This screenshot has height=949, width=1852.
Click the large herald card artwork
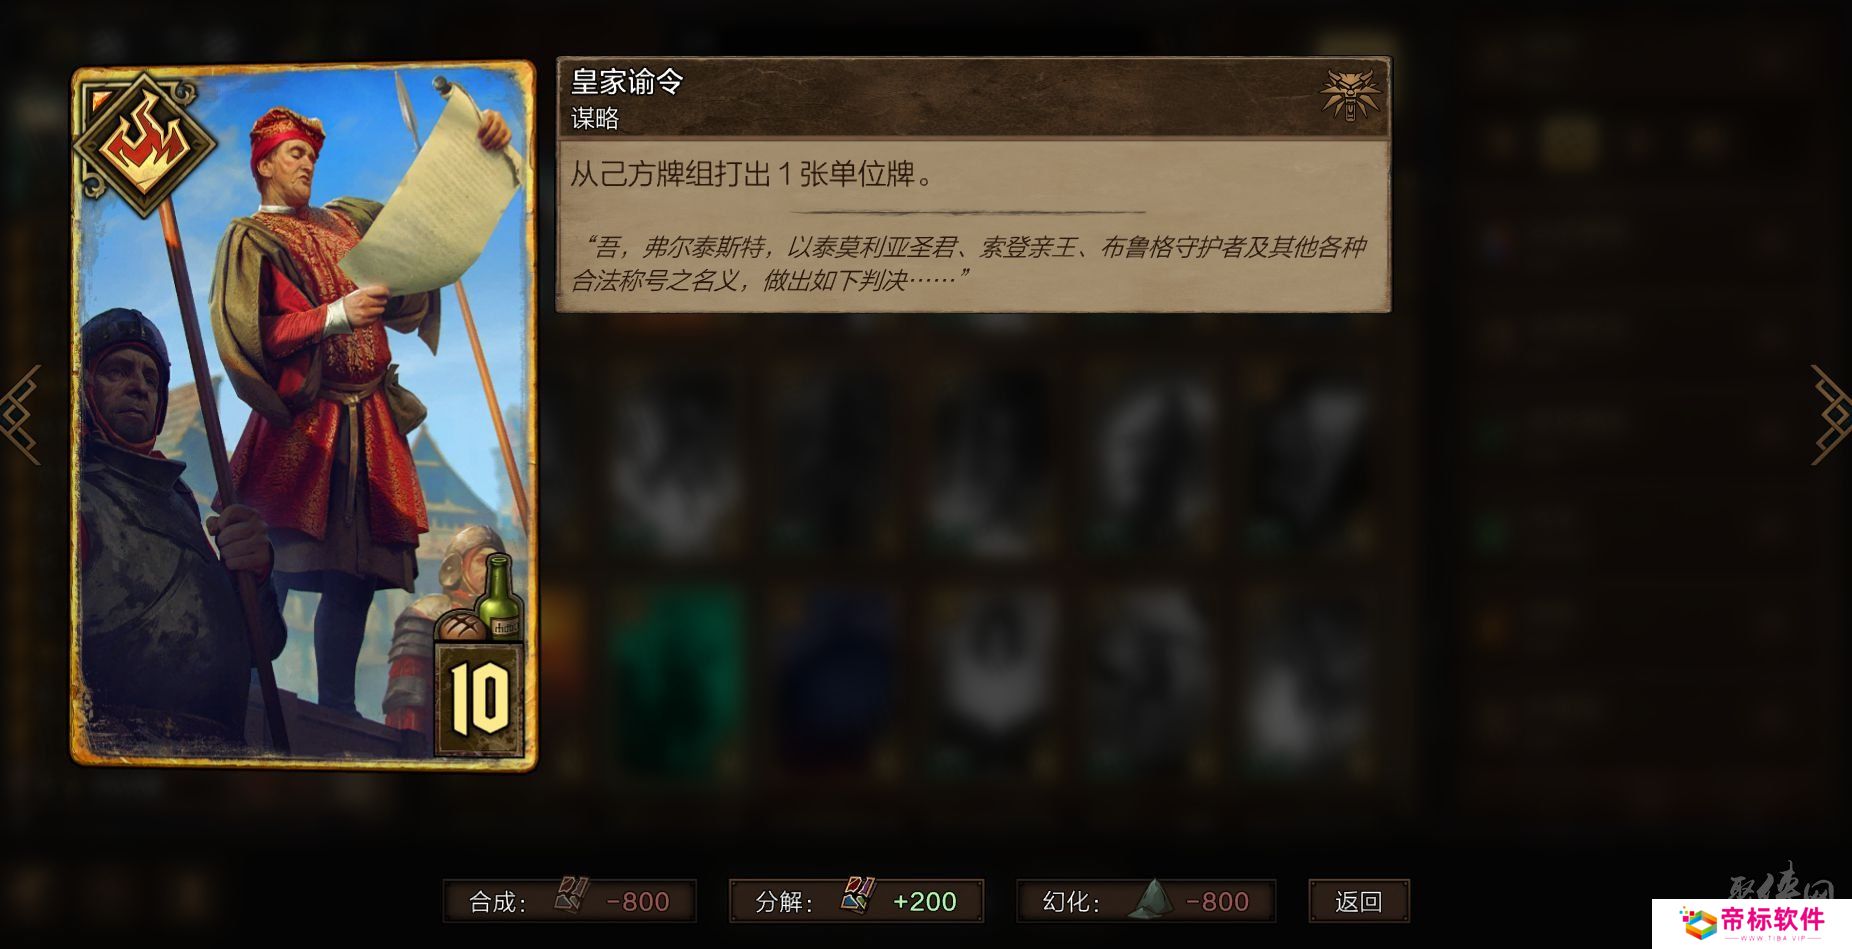(304, 415)
